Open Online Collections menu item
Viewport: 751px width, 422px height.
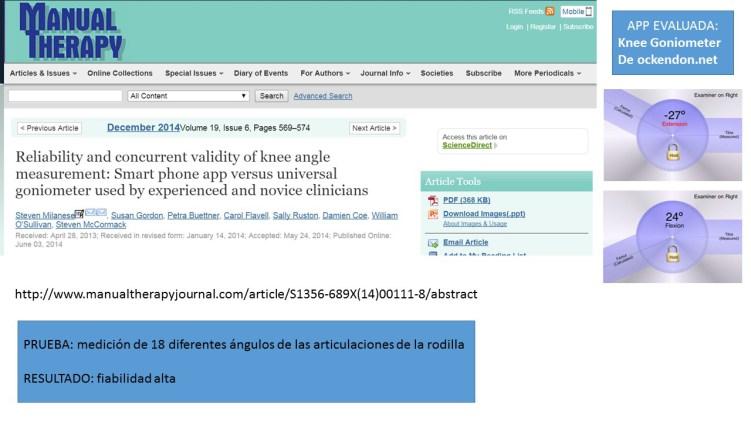pyautogui.click(x=120, y=73)
